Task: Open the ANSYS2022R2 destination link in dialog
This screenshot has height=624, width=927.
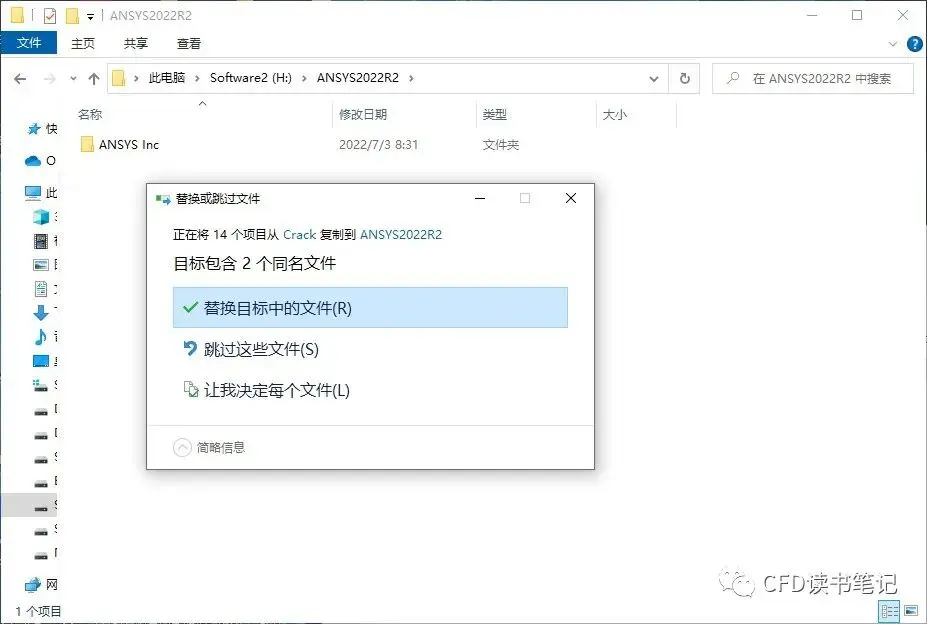Action: pos(401,235)
